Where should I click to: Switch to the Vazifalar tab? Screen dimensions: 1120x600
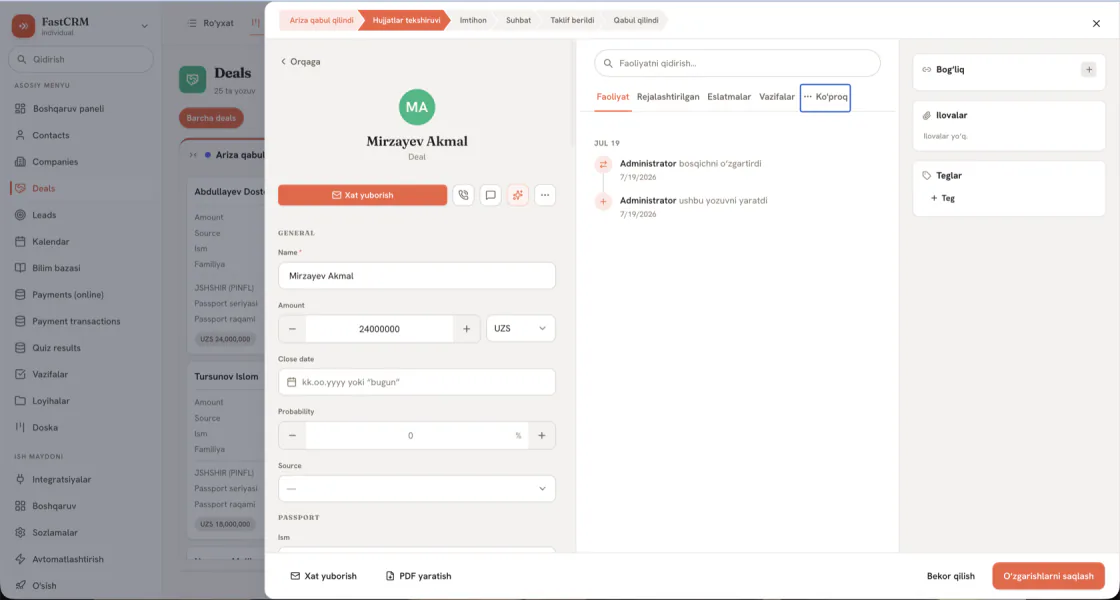(777, 96)
